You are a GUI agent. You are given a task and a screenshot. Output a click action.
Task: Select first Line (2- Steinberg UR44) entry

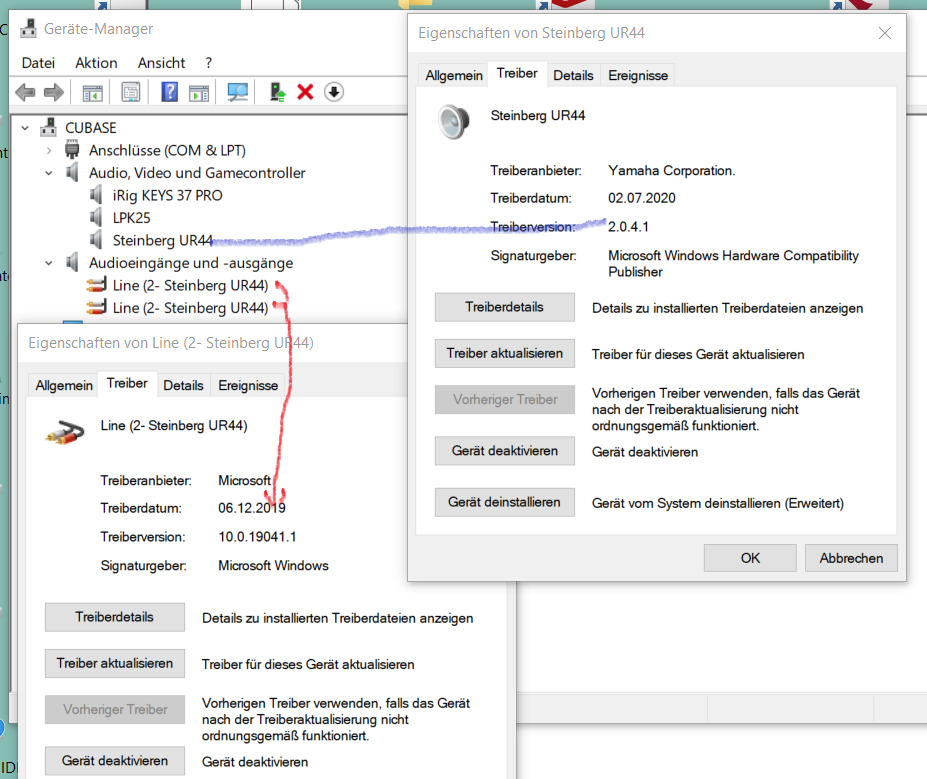[190, 285]
